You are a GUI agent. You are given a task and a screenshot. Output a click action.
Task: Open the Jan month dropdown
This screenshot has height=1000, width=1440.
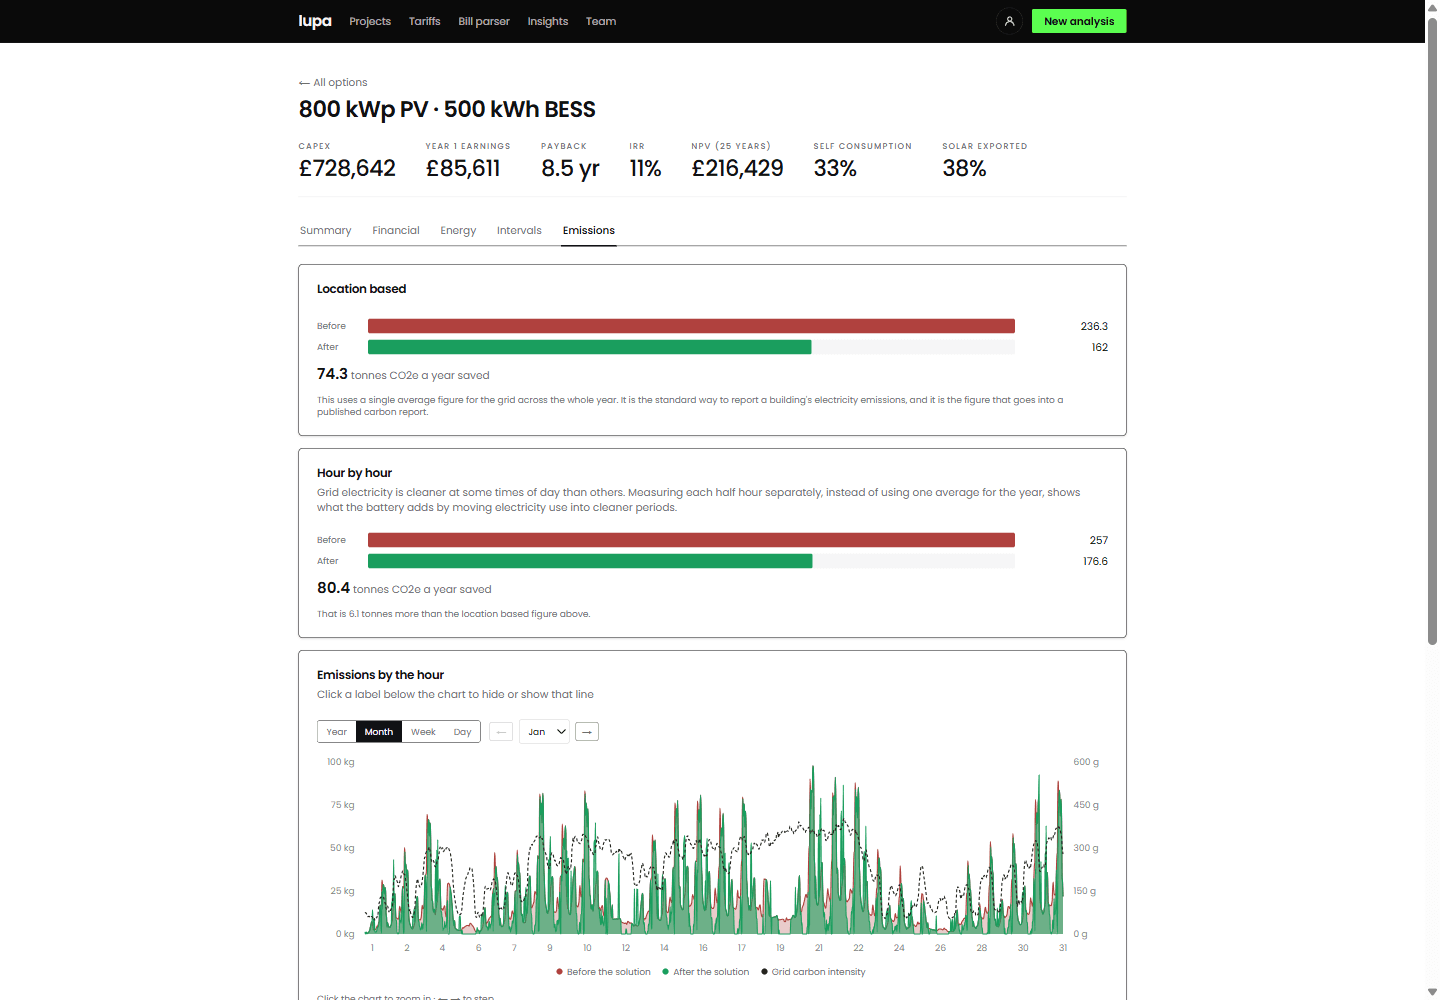pos(544,732)
